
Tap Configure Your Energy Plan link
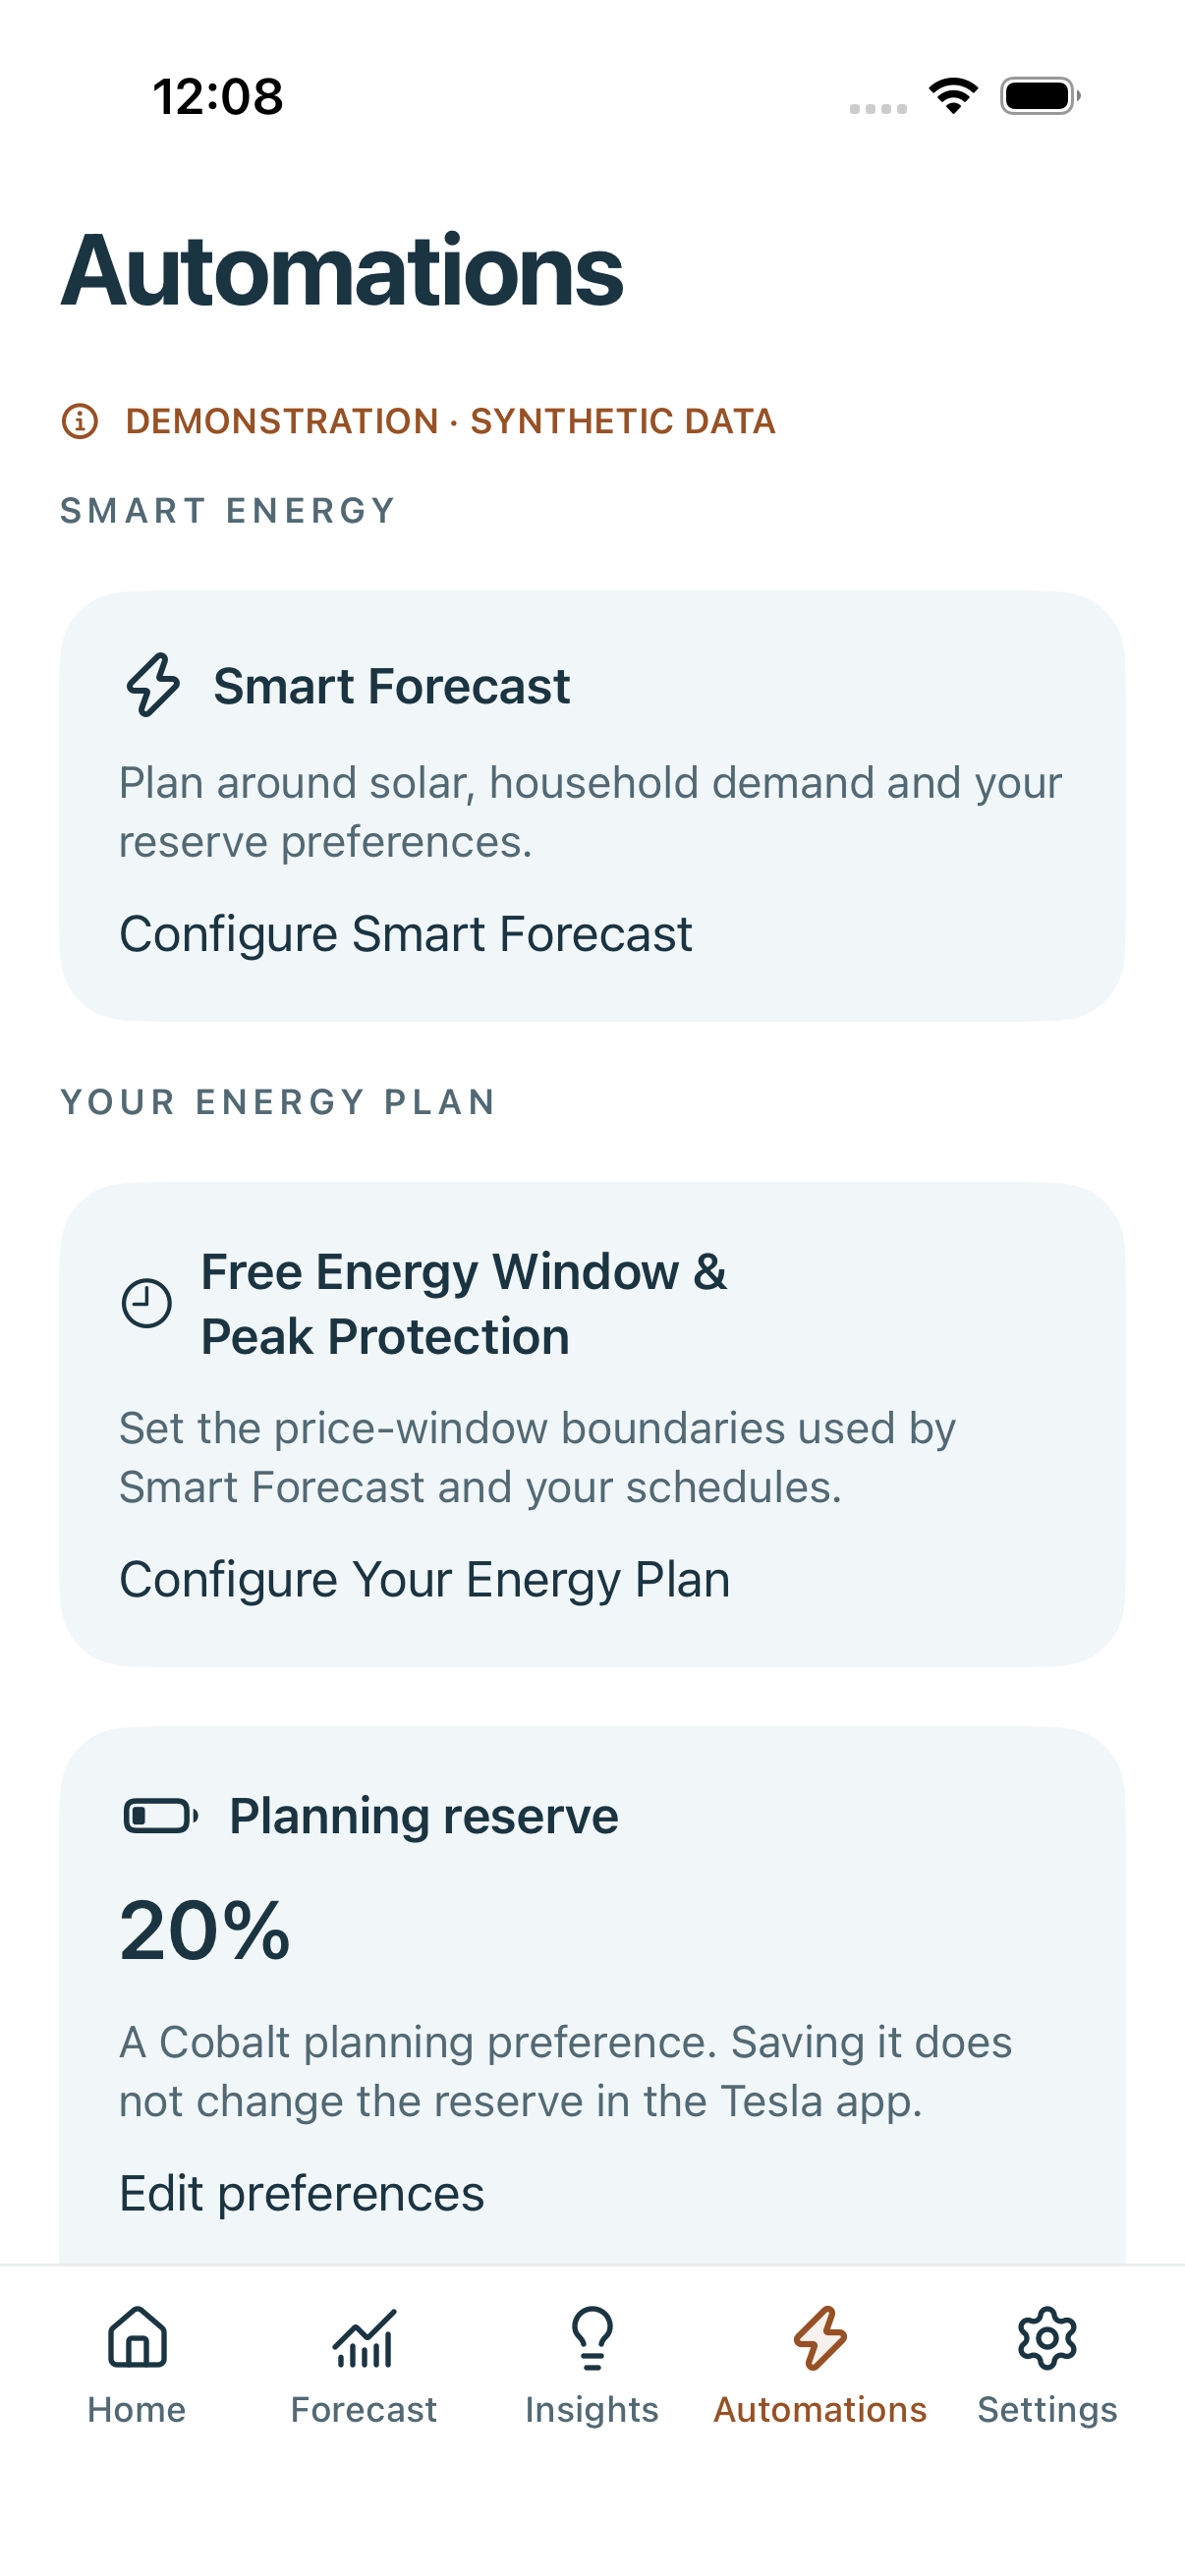(425, 1580)
